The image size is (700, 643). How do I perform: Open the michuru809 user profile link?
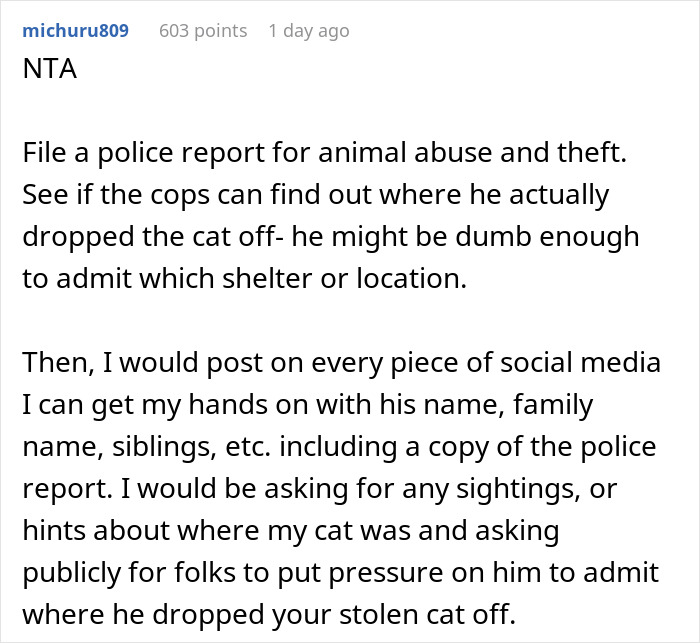tap(76, 31)
